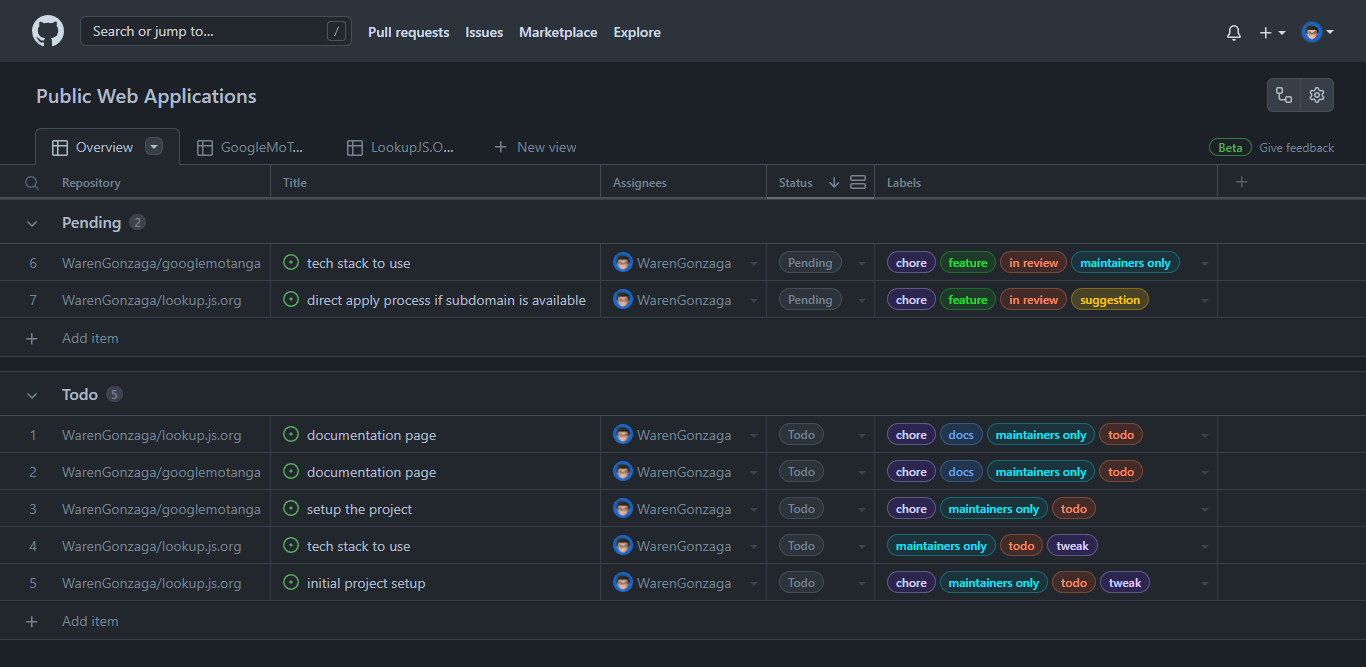
Task: Click Add item under Pending group
Action: click(x=90, y=338)
